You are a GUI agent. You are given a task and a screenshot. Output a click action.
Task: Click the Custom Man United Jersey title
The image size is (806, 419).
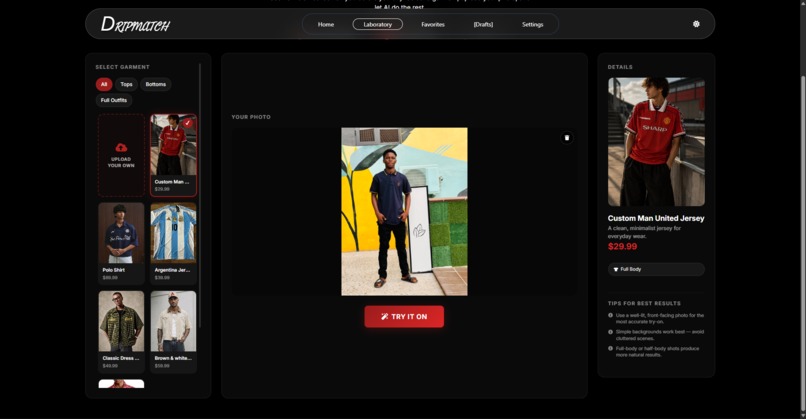pos(656,218)
